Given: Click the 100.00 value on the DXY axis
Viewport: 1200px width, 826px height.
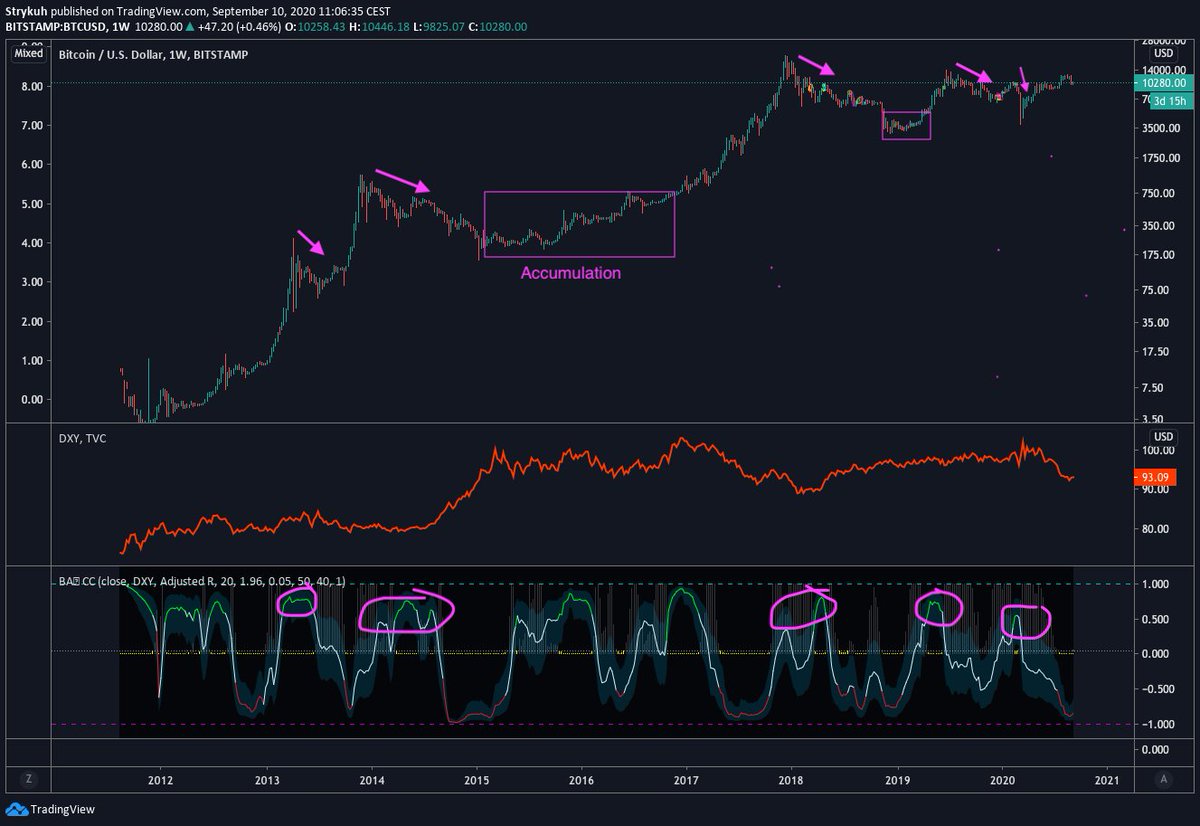Looking at the screenshot, I should (x=1160, y=452).
